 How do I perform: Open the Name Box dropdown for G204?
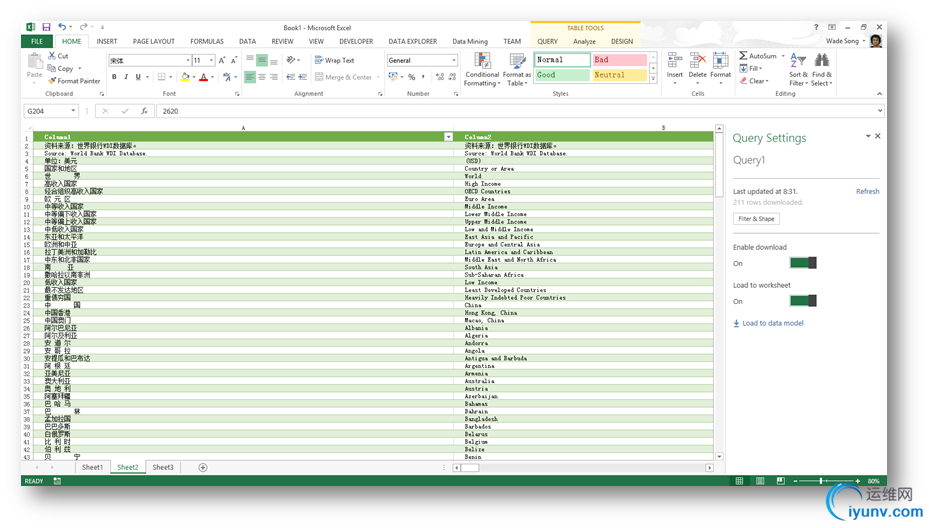[73, 111]
